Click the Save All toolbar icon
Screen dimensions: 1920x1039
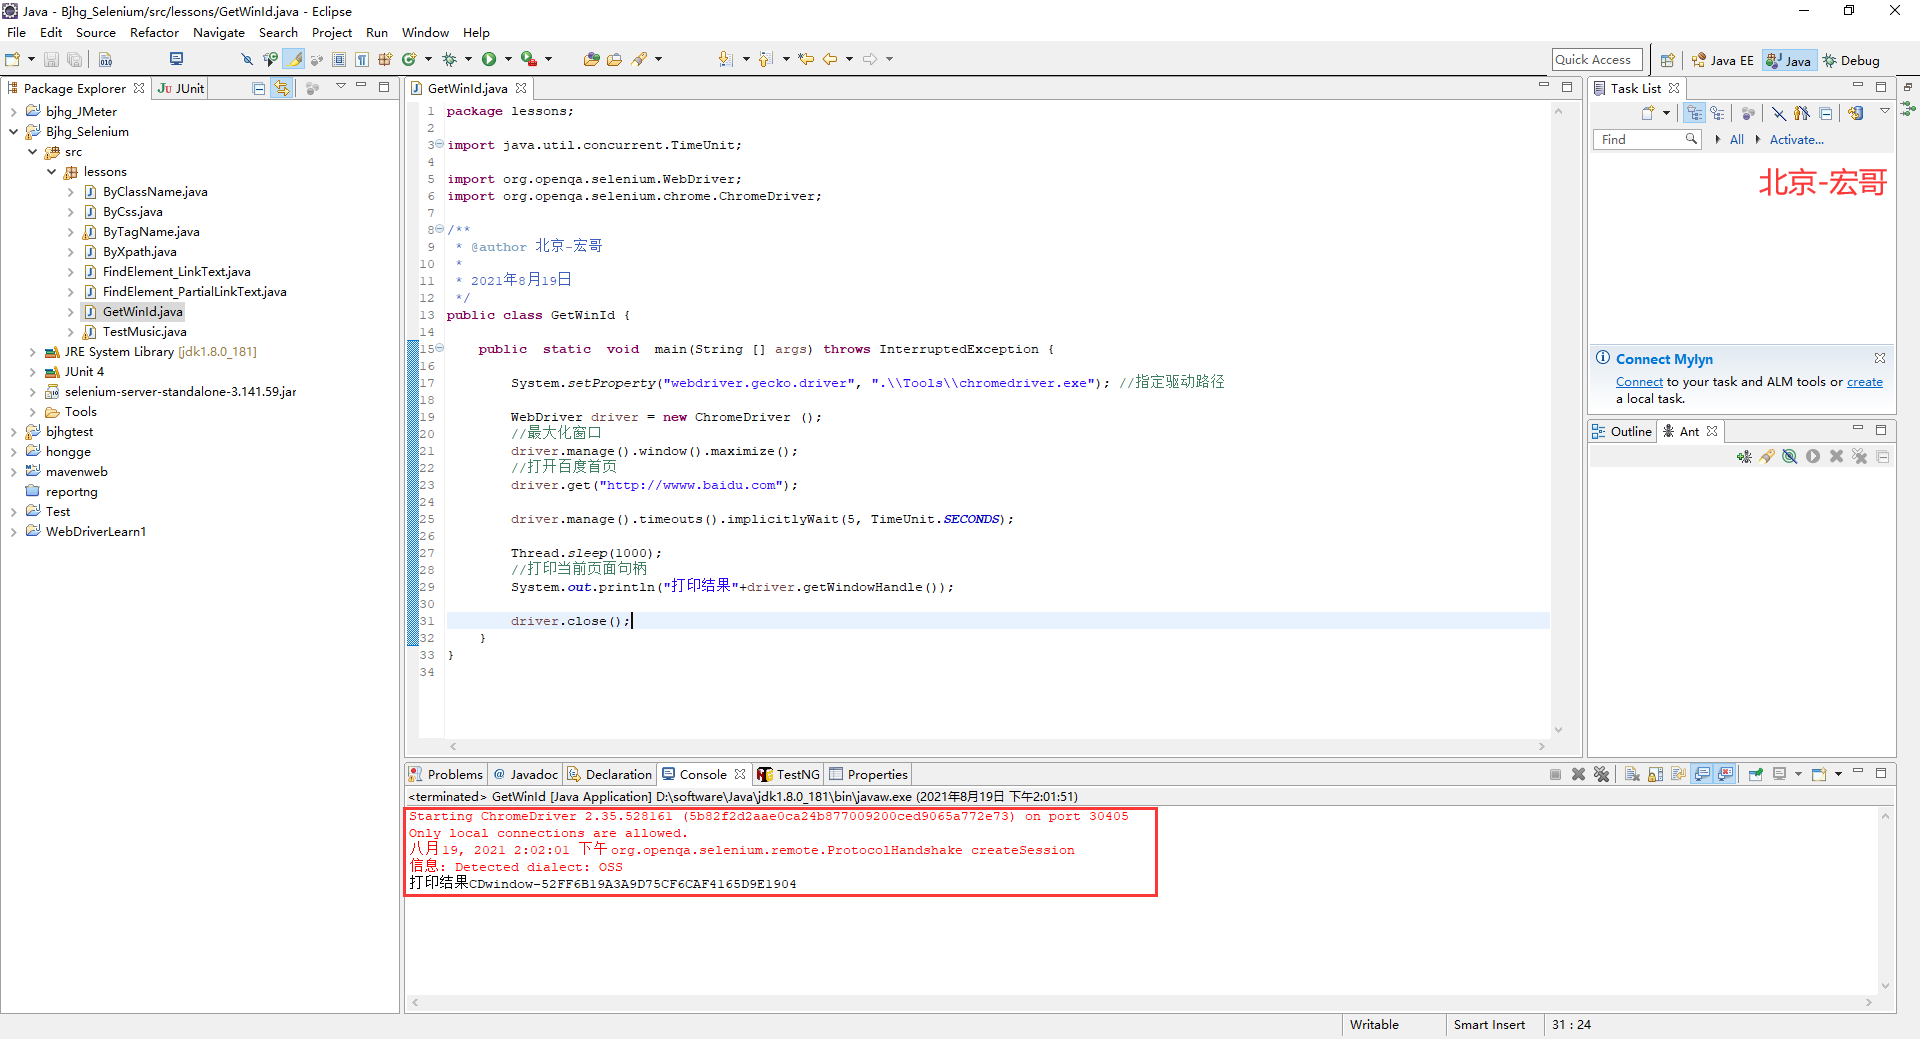(x=74, y=59)
